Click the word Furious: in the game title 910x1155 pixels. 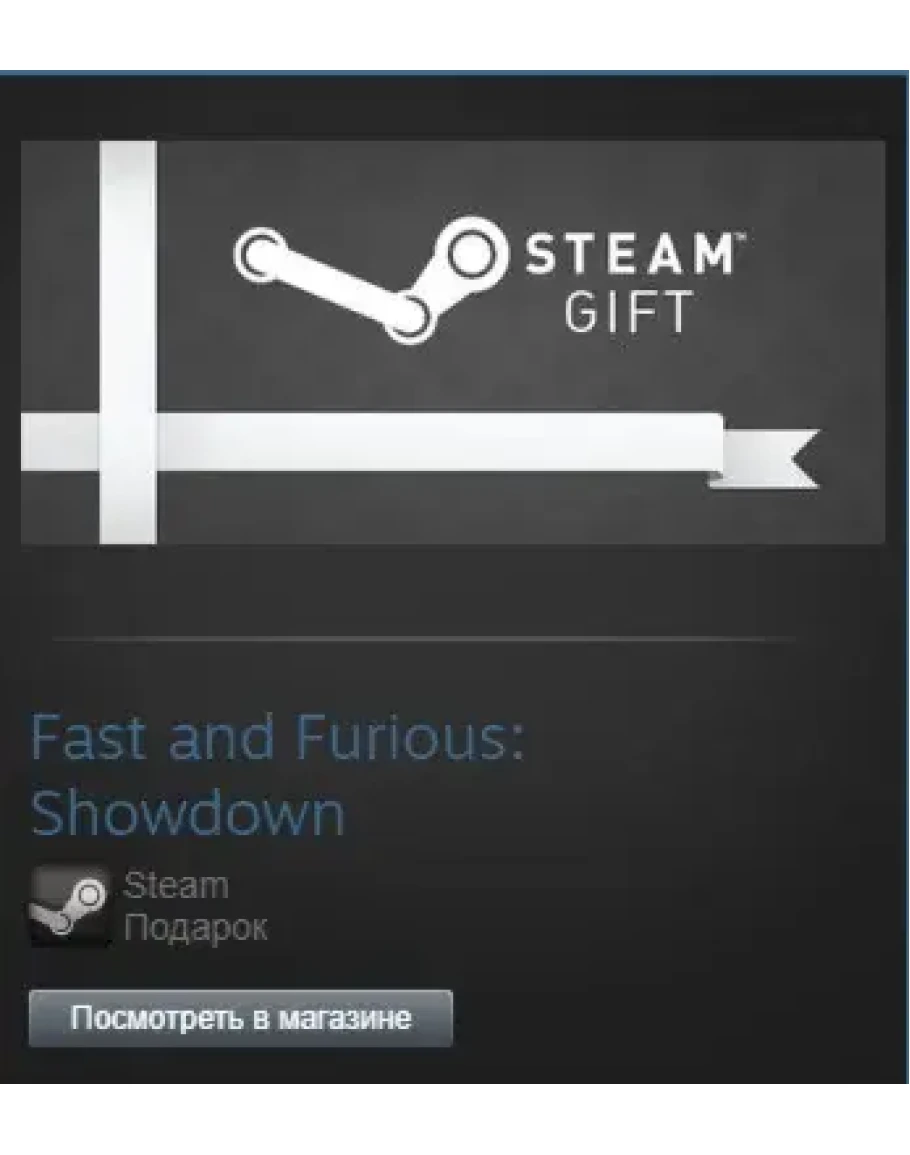click(410, 737)
